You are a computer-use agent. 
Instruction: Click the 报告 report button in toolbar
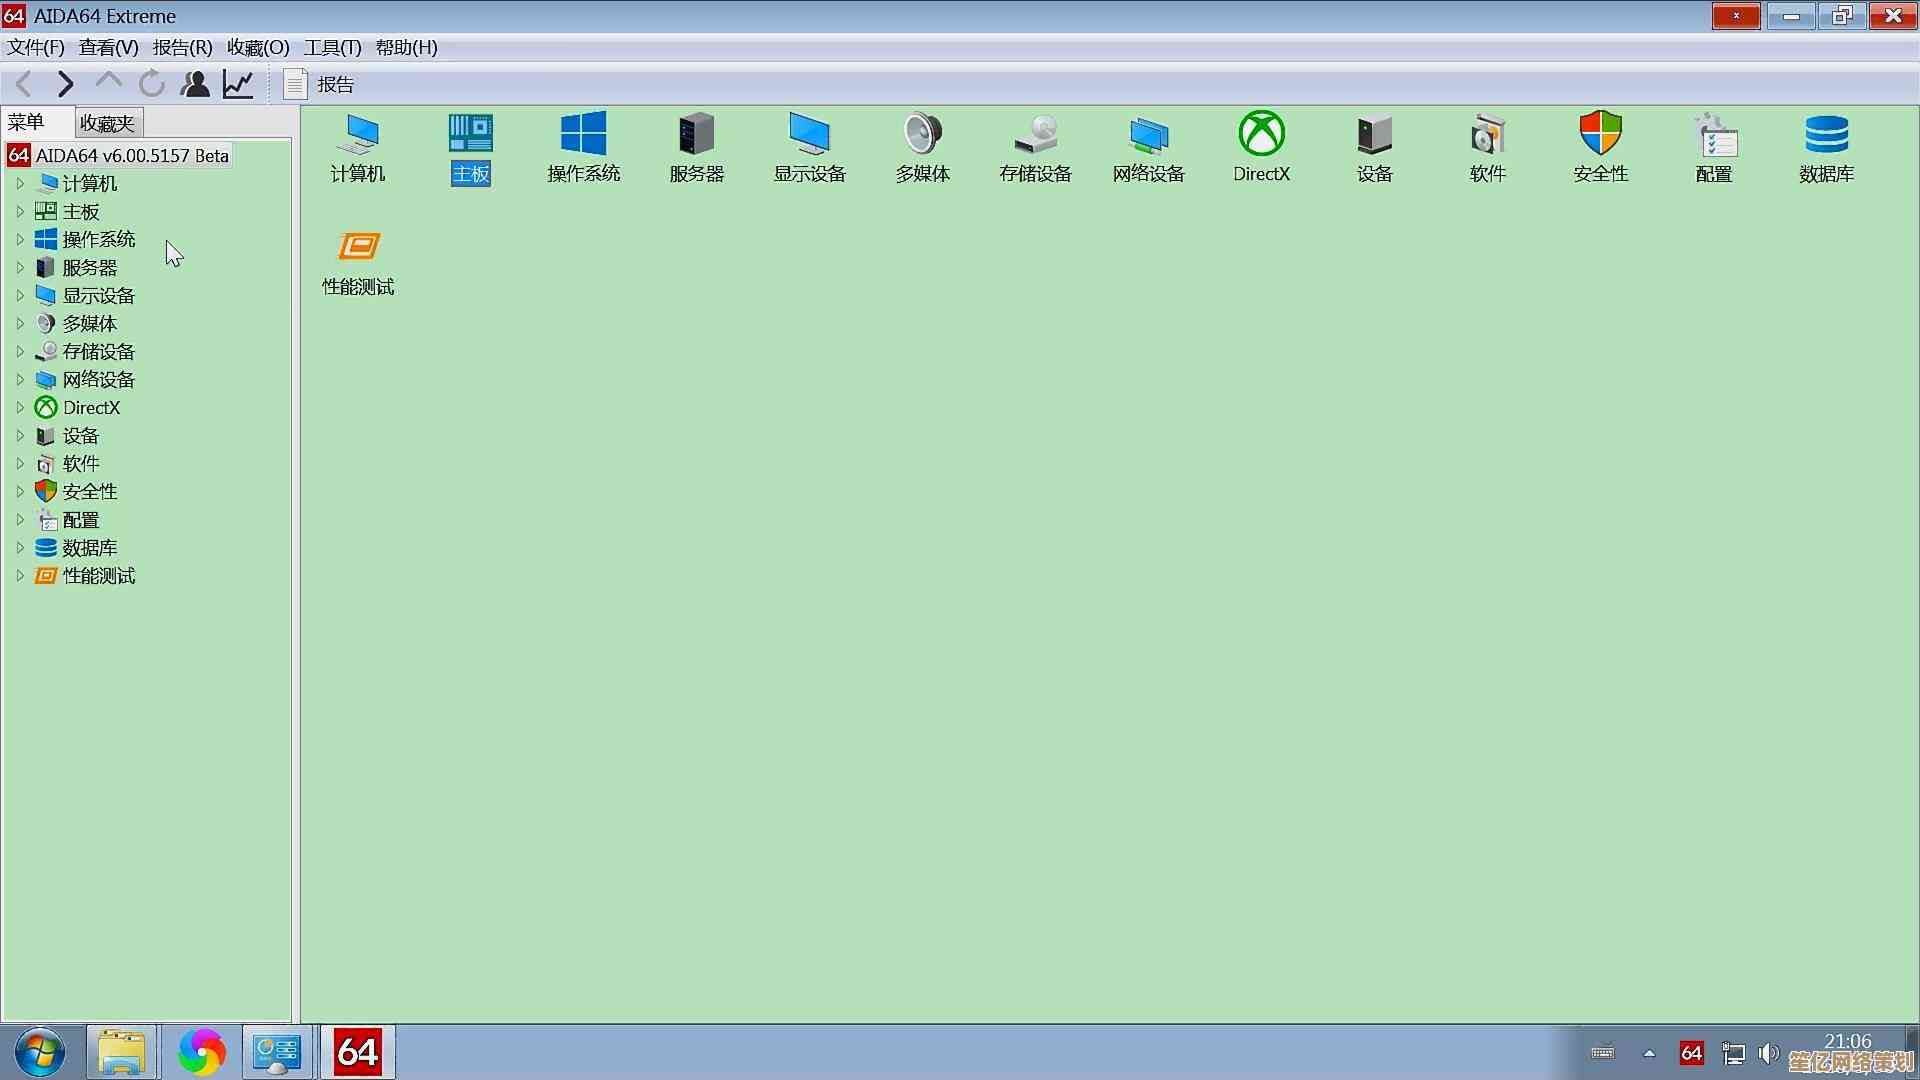pyautogui.click(x=320, y=85)
